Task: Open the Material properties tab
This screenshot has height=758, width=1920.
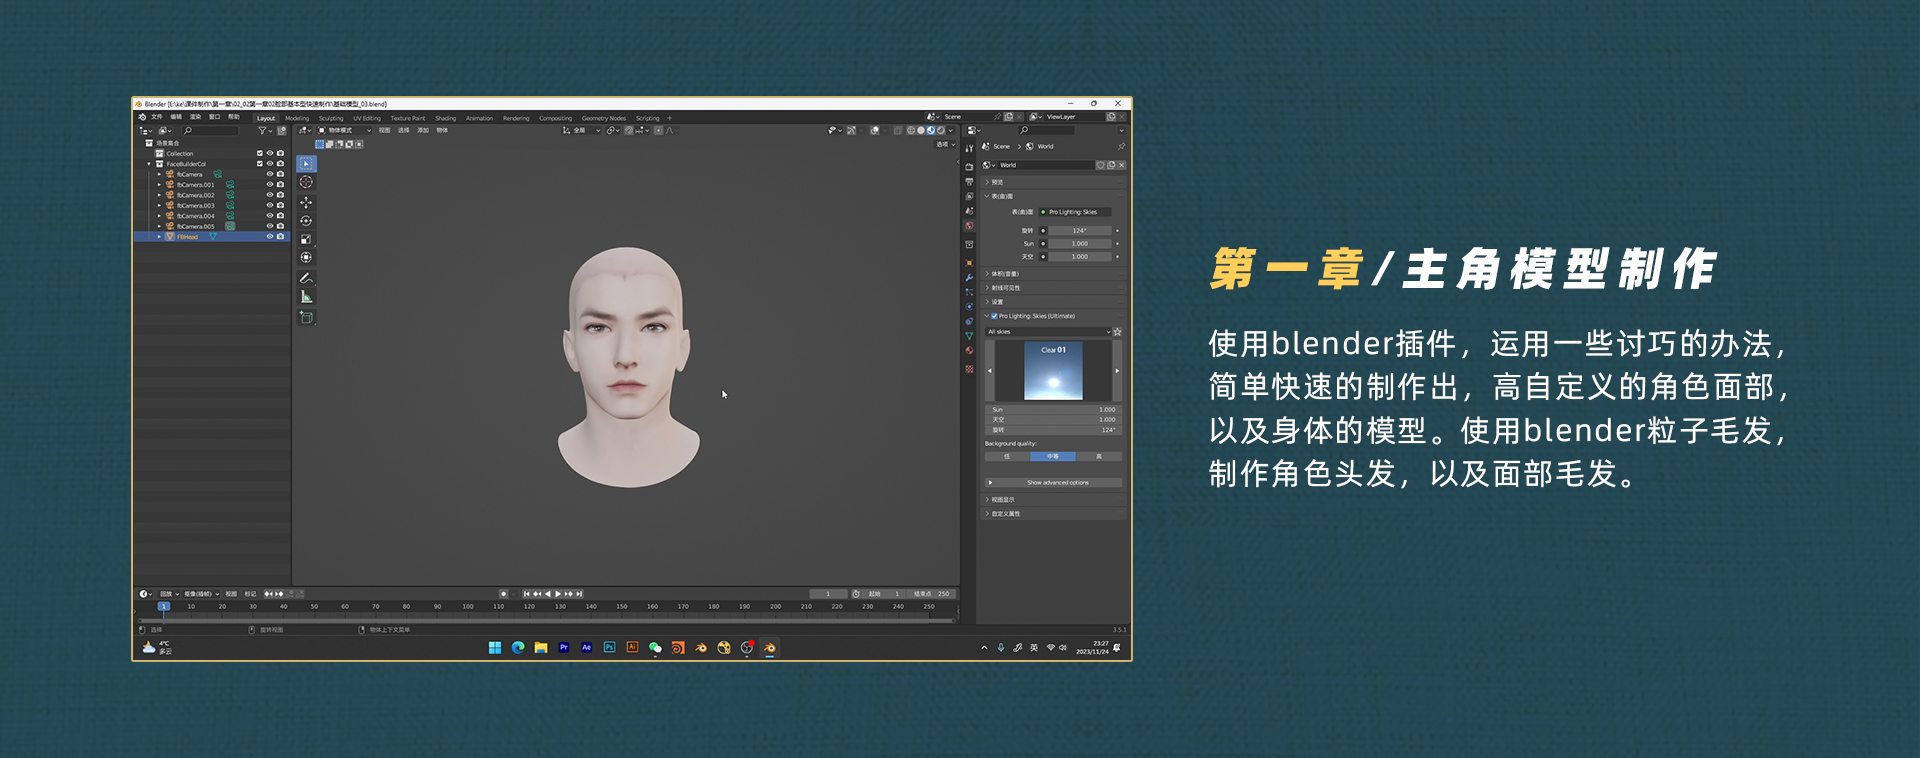Action: coord(969,351)
